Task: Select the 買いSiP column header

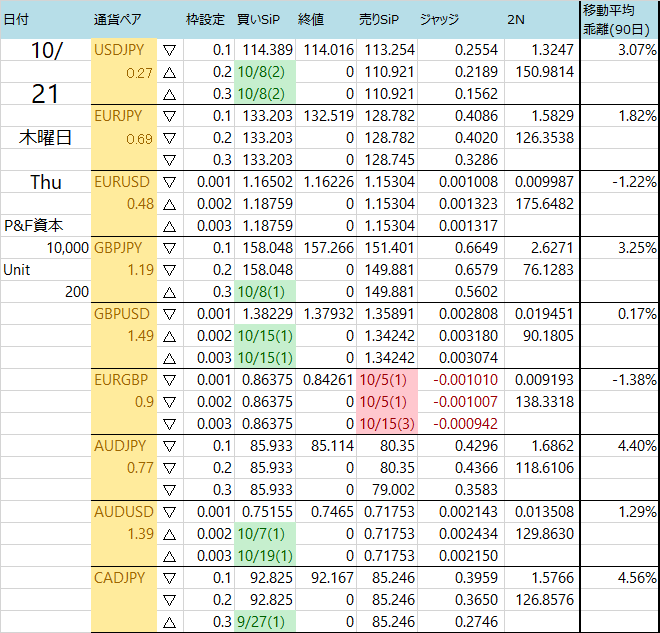Action: click(258, 19)
